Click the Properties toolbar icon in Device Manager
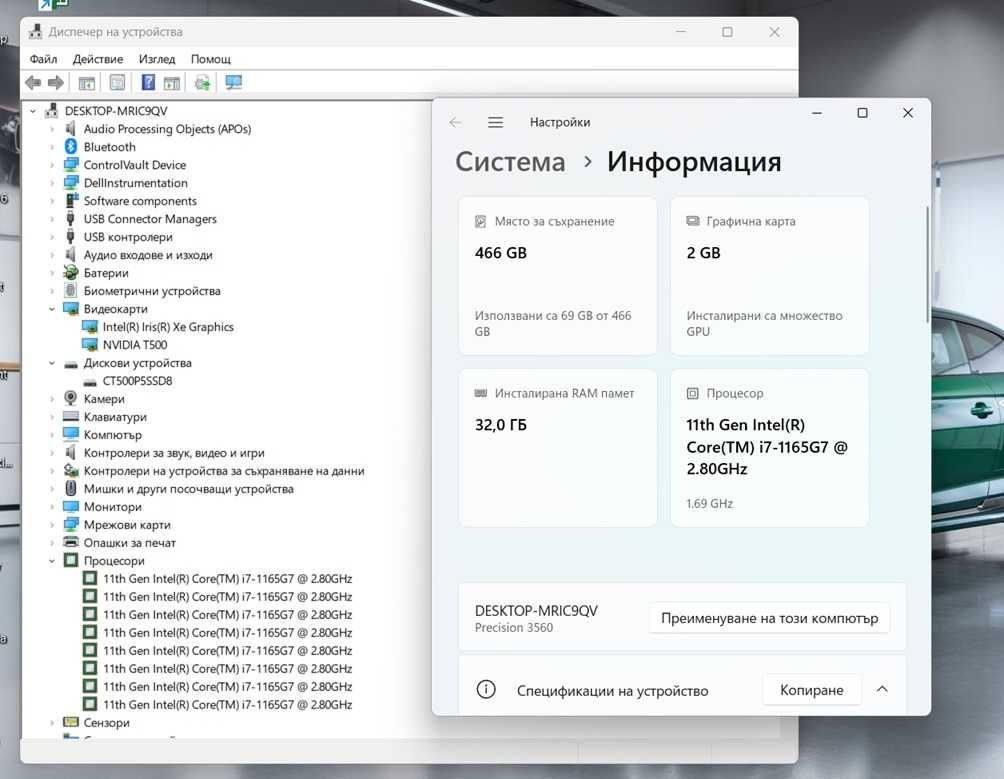 tap(117, 83)
